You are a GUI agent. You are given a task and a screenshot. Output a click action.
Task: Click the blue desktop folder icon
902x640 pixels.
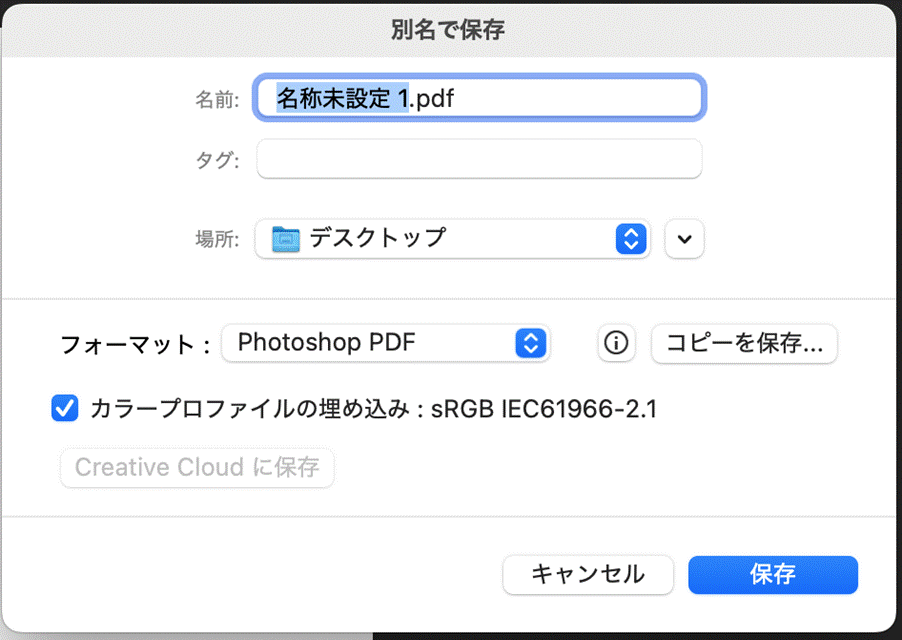286,239
